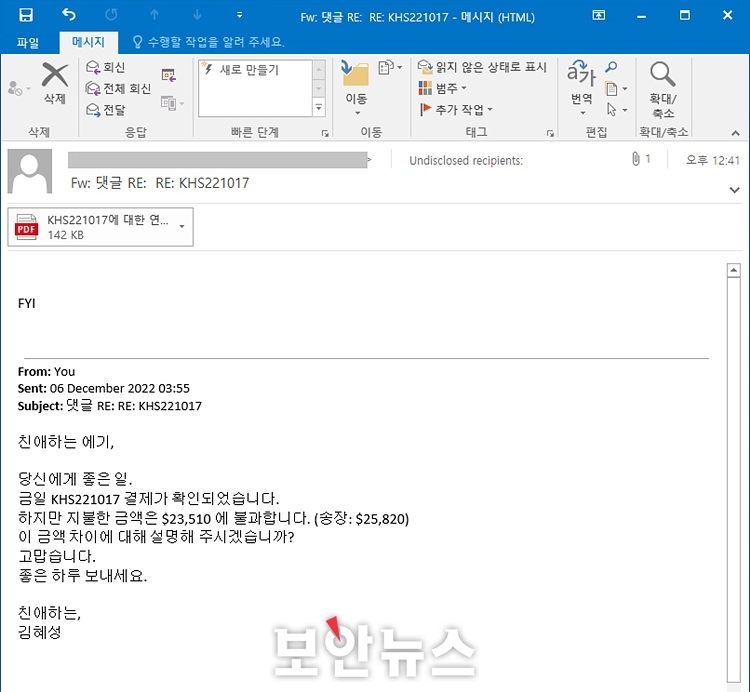Click the 'Sent: 06 December 2022 03:55' line
Image resolution: width=750 pixels, height=692 pixels.
point(104,388)
